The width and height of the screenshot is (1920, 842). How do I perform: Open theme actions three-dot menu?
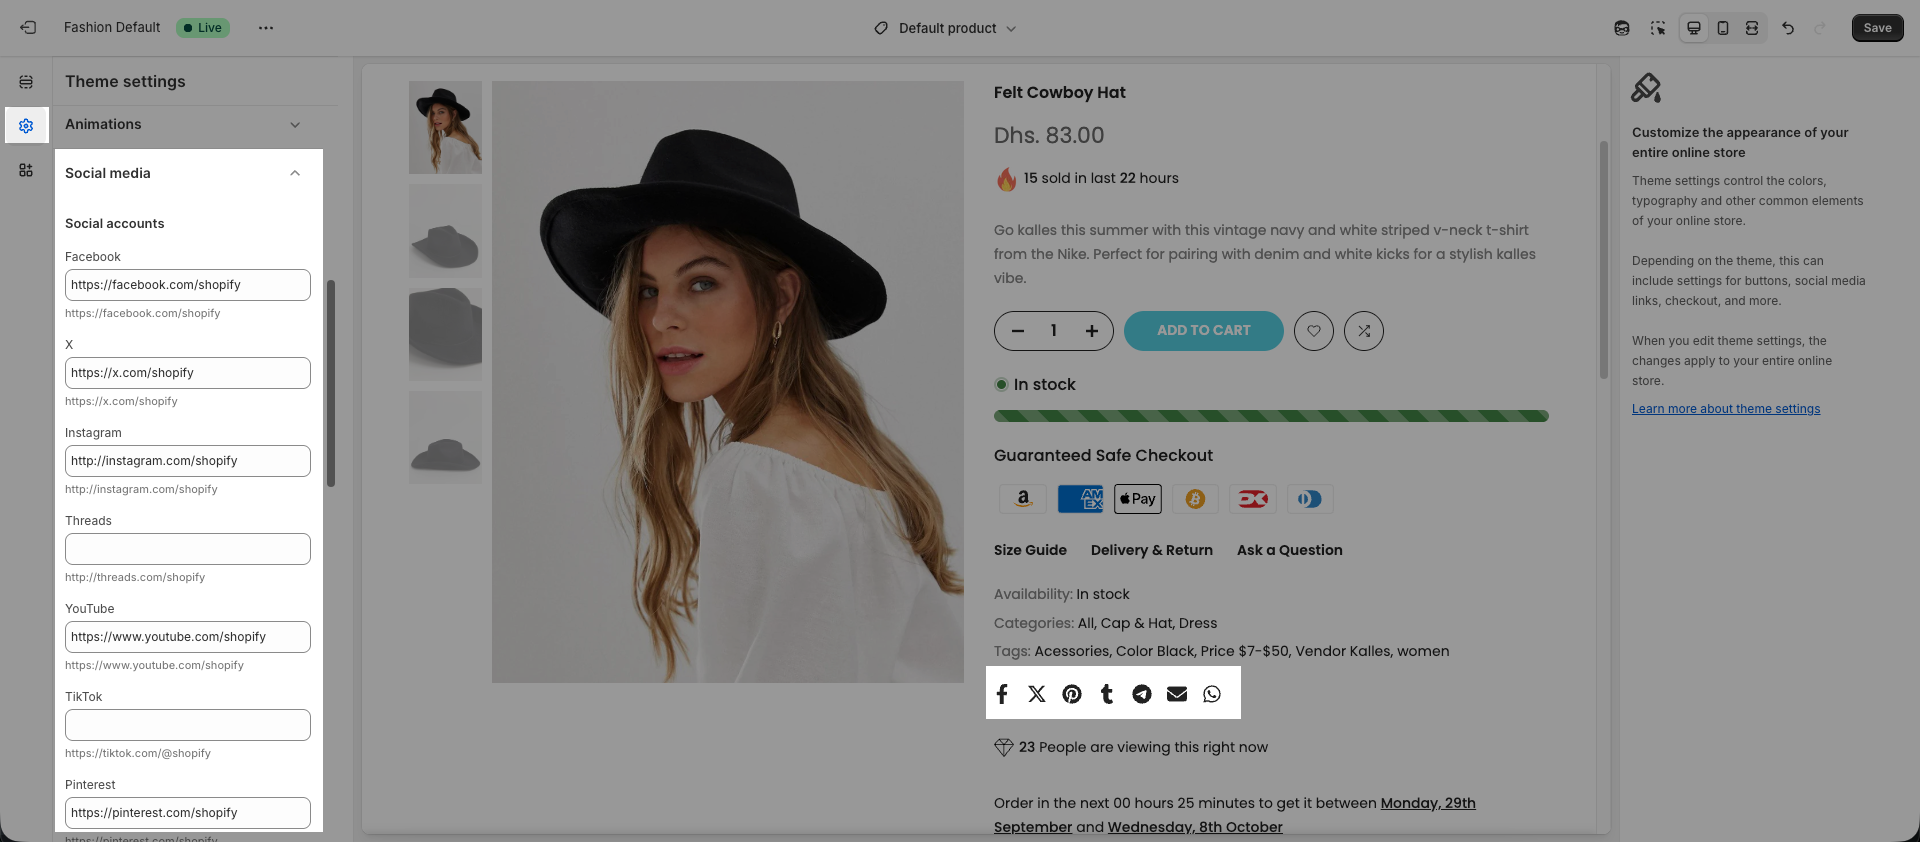click(266, 28)
